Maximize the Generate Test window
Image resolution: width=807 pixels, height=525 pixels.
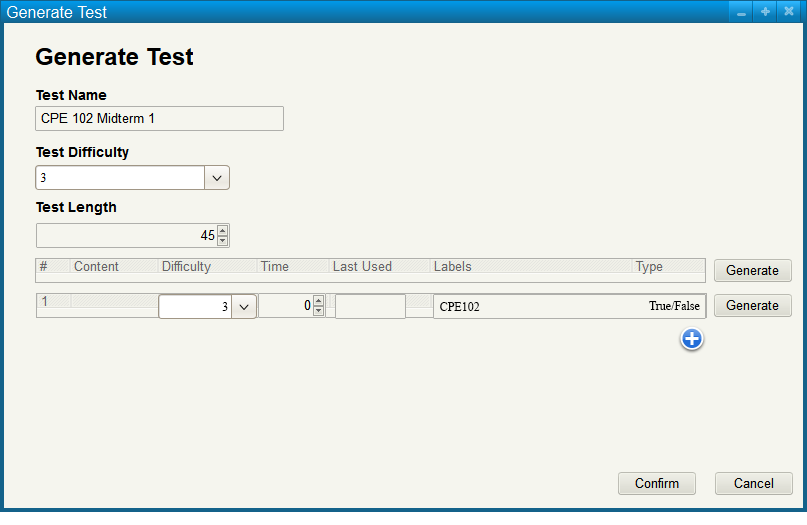(765, 13)
